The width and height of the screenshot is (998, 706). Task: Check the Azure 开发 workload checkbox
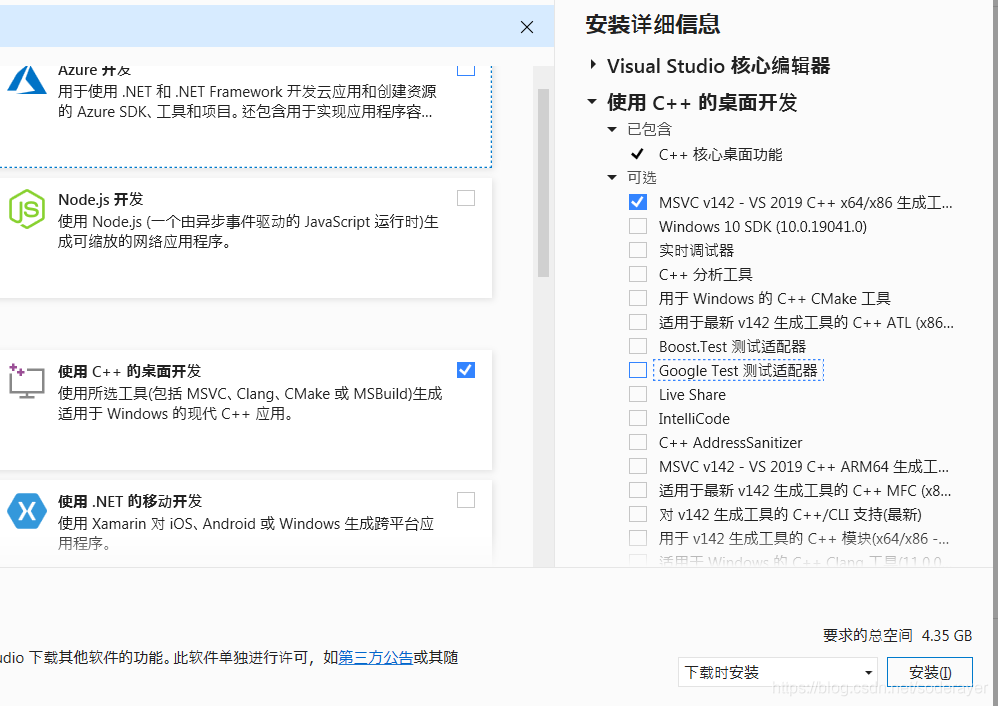[x=466, y=69]
